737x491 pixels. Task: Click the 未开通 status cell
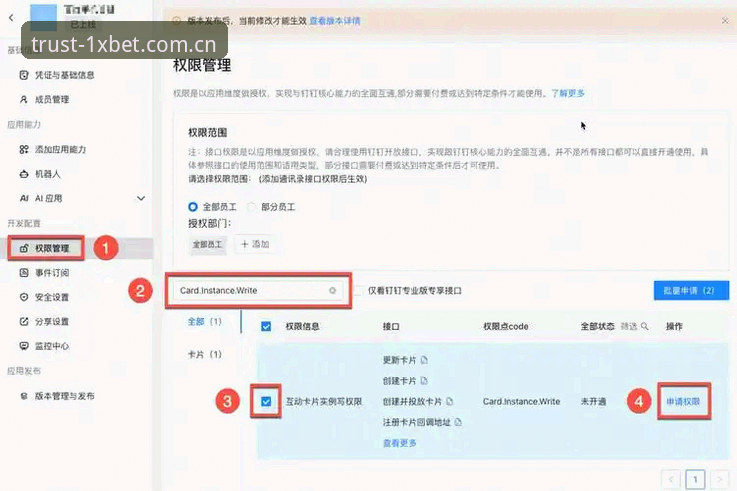[593, 401]
